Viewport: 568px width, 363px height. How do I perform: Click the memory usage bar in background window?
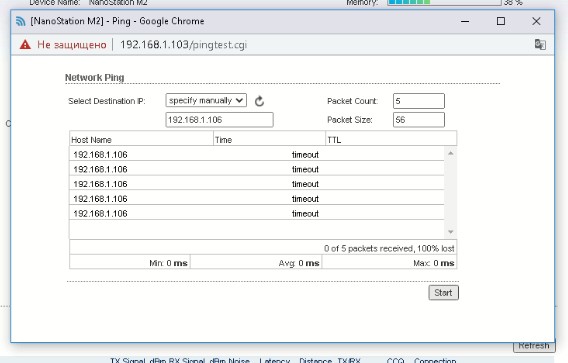click(444, 3)
